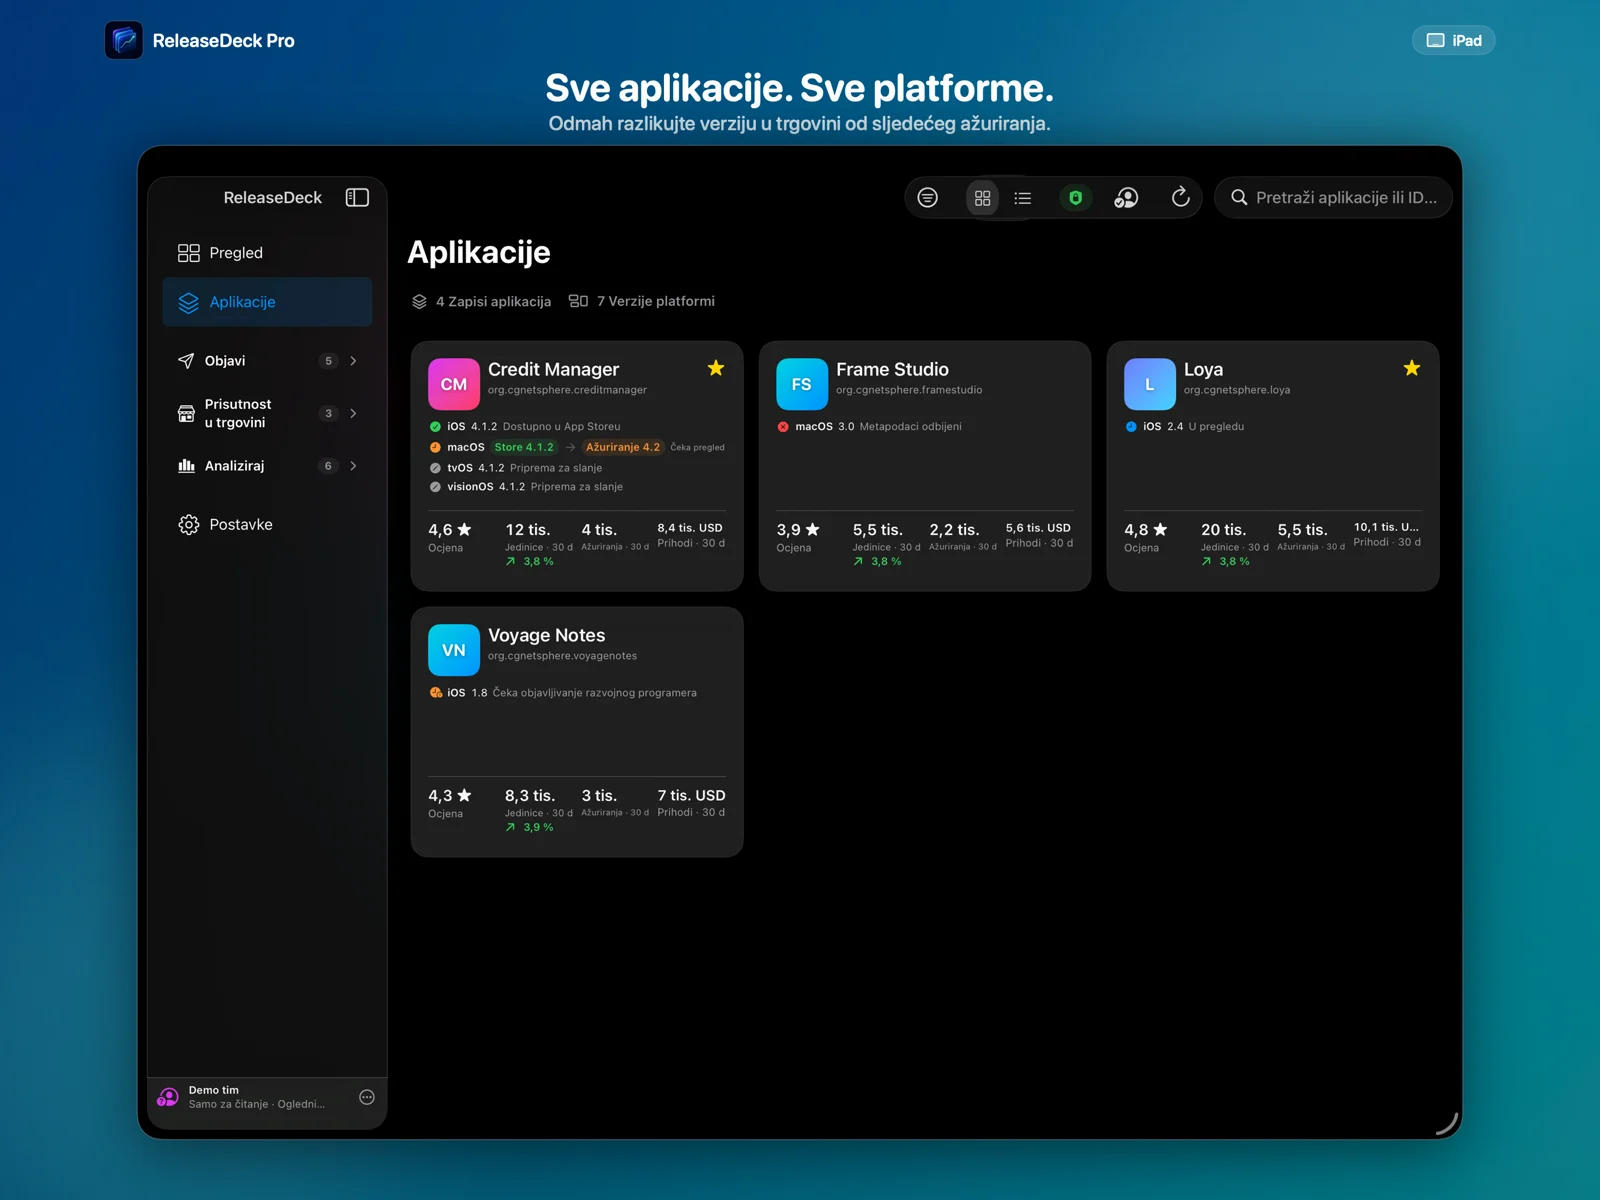Click the 3,9 star rating on Frame Studio

797,530
